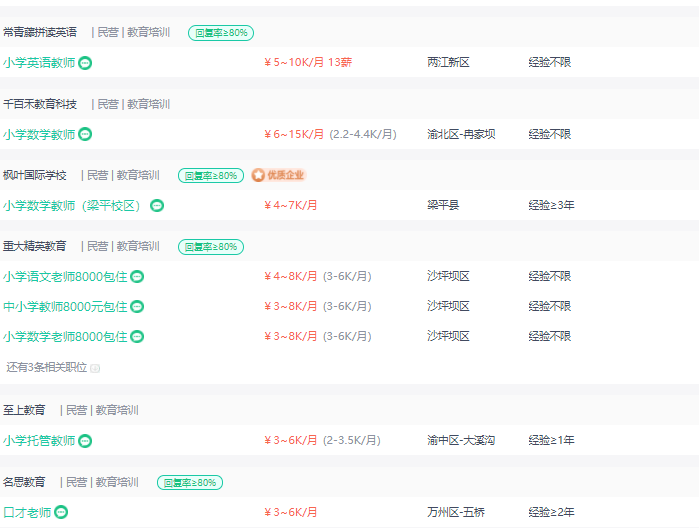Screen dimensions: 699x528
Task: Click chat icon beside 小学数学教师 at 千百禾教育科技
Action: click(x=85, y=134)
